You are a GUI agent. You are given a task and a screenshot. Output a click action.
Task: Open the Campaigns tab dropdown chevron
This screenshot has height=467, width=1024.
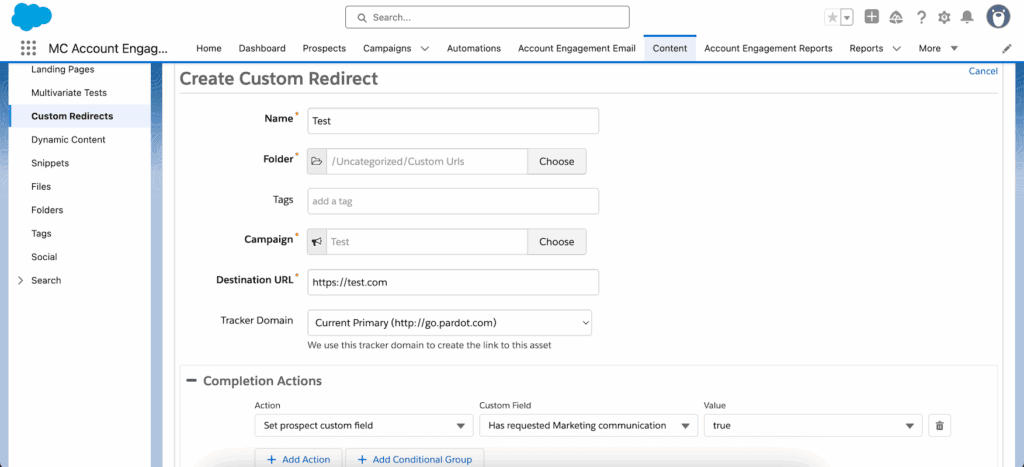pyautogui.click(x=424, y=48)
